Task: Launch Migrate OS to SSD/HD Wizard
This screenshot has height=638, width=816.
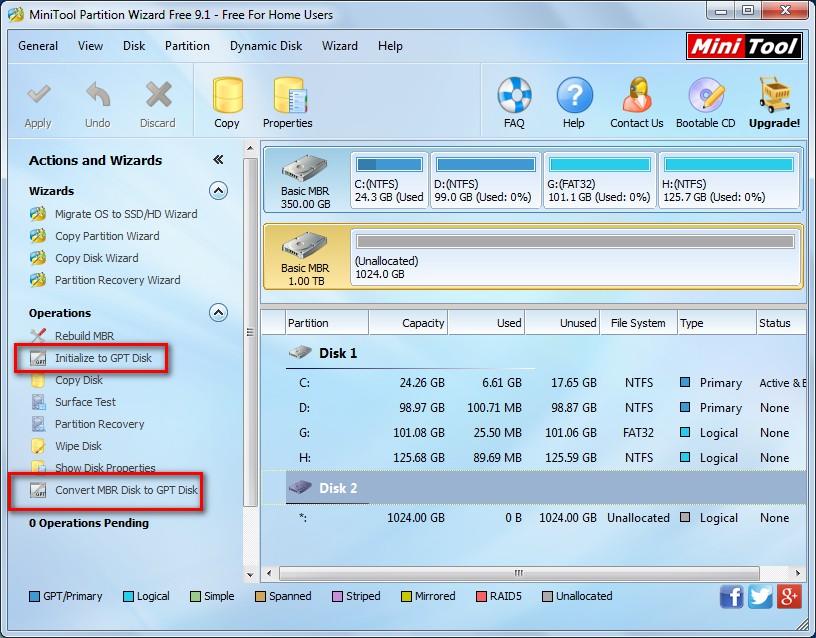Action: click(126, 214)
